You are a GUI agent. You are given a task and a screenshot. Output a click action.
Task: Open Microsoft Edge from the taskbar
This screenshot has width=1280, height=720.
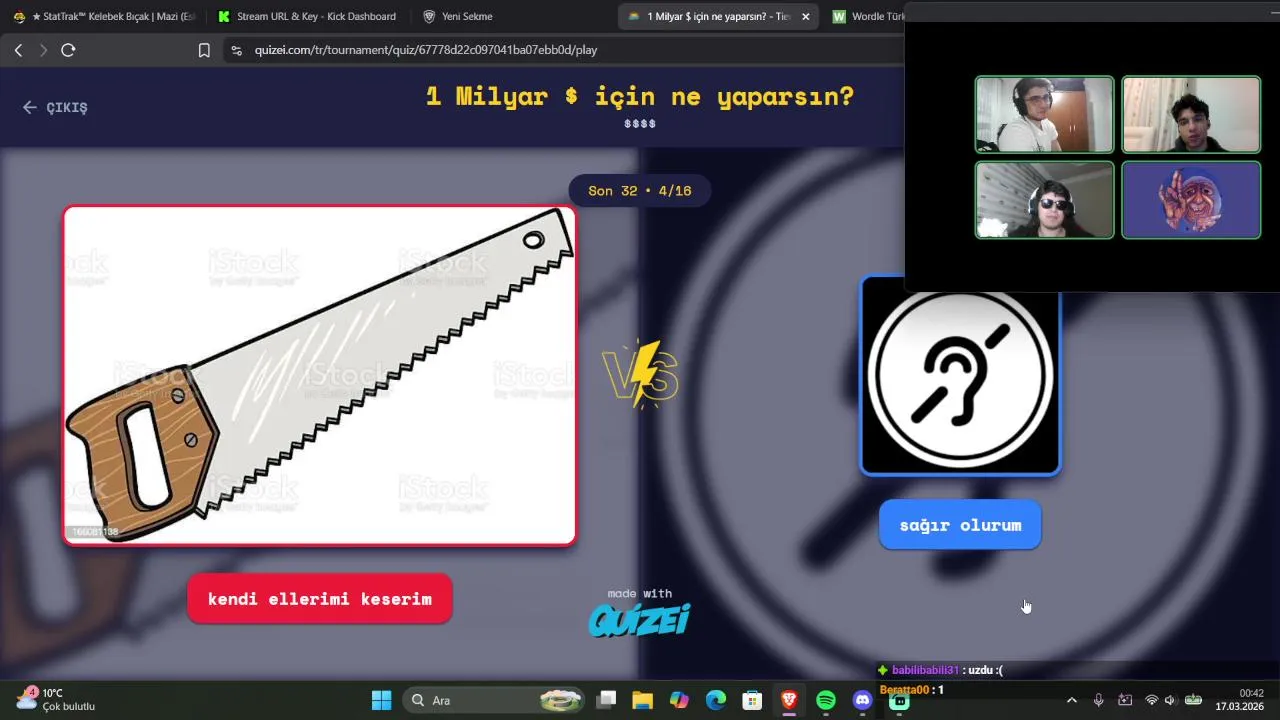click(716, 700)
